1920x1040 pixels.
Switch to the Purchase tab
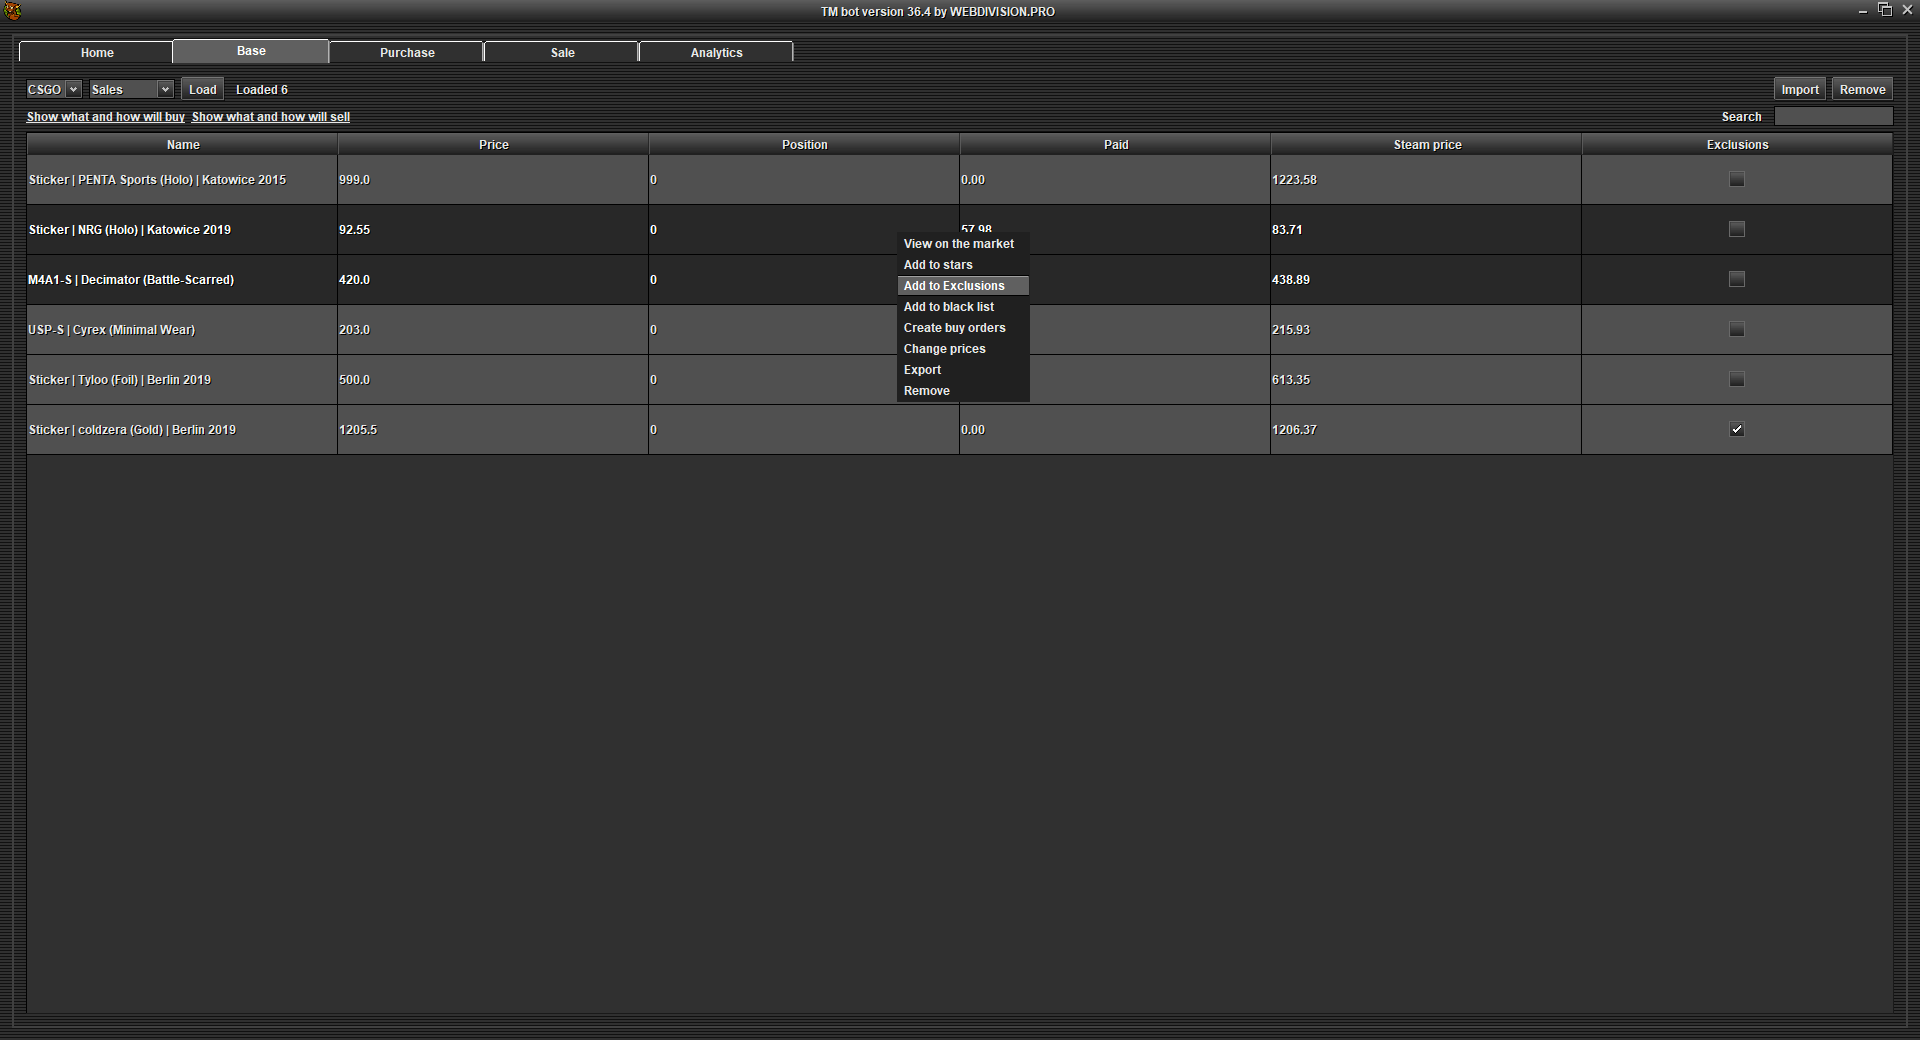[407, 52]
